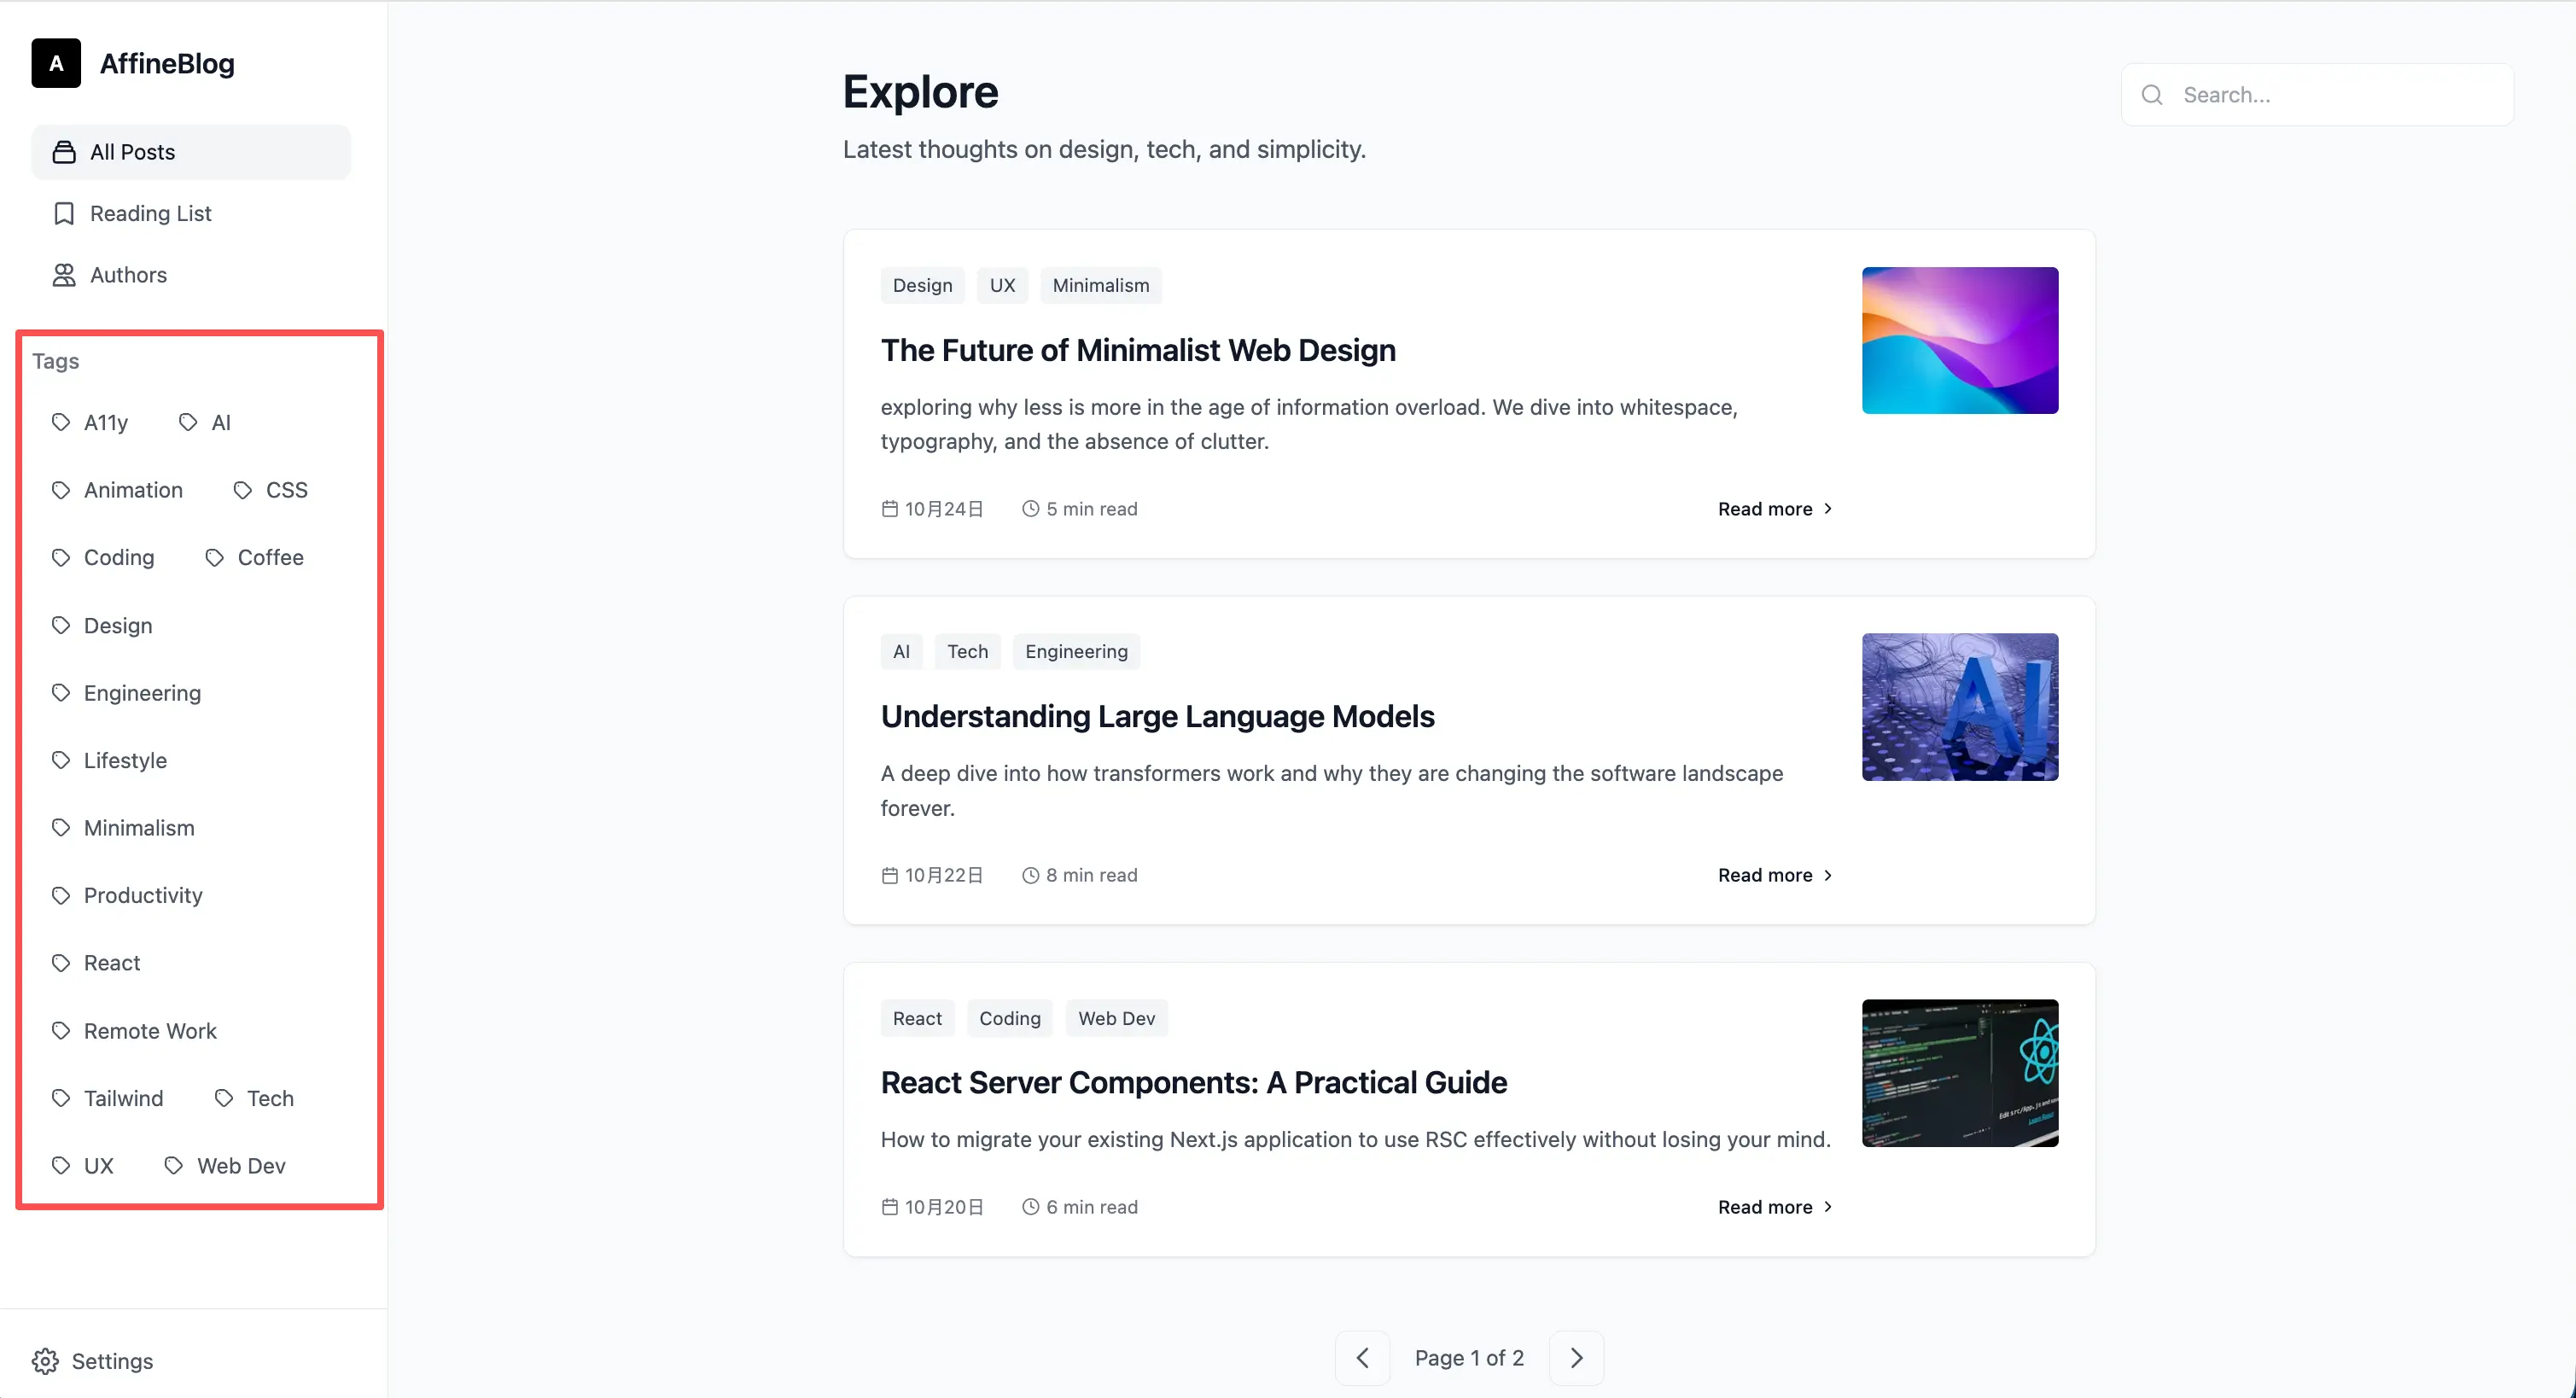Click the search magnifier icon
This screenshot has height=1398, width=2576.
[2152, 95]
